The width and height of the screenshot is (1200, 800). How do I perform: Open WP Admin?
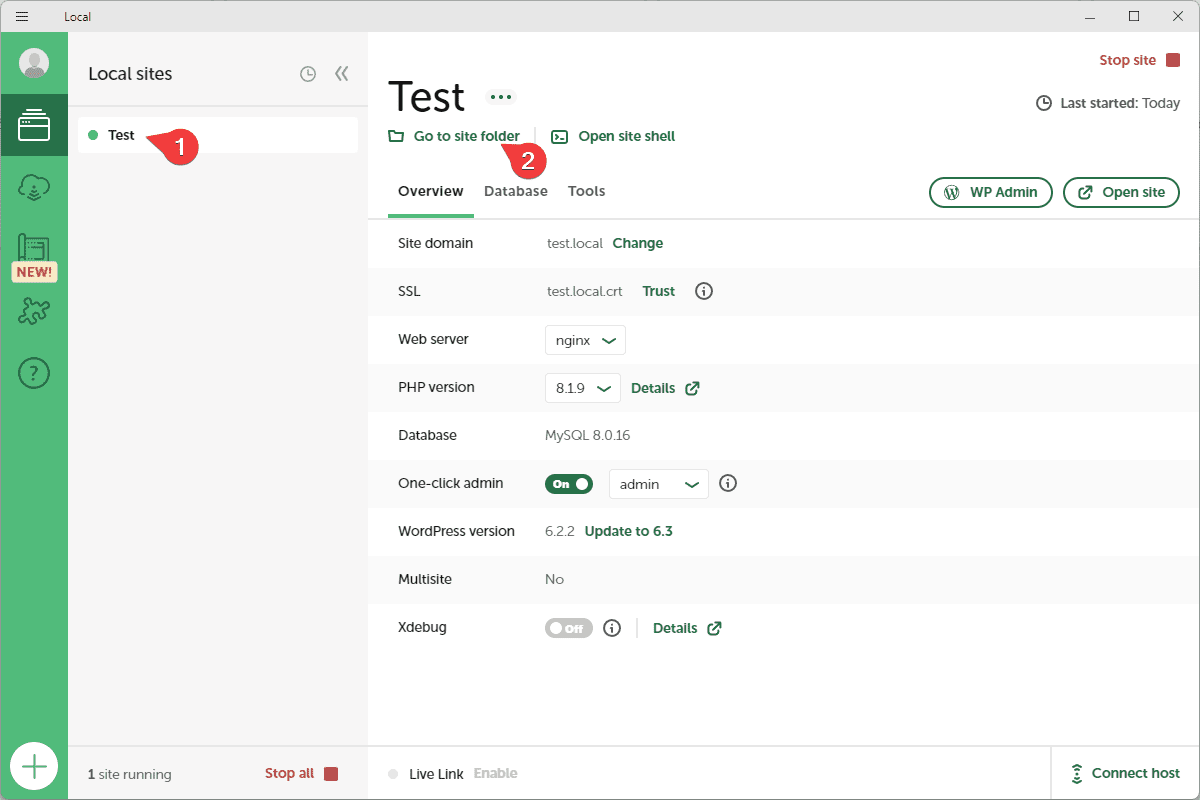pos(991,192)
